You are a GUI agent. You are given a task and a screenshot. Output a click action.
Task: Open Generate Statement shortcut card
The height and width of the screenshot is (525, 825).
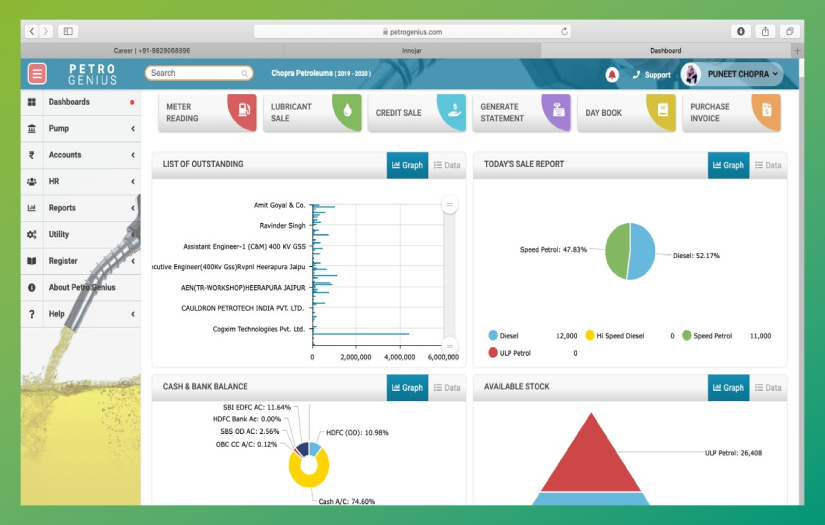521,113
